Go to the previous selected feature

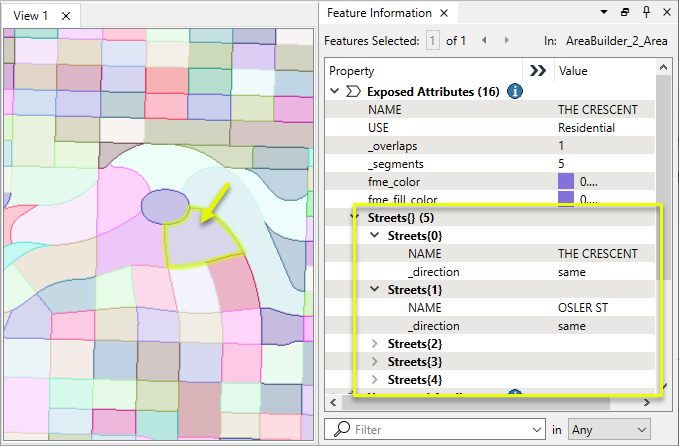point(484,41)
